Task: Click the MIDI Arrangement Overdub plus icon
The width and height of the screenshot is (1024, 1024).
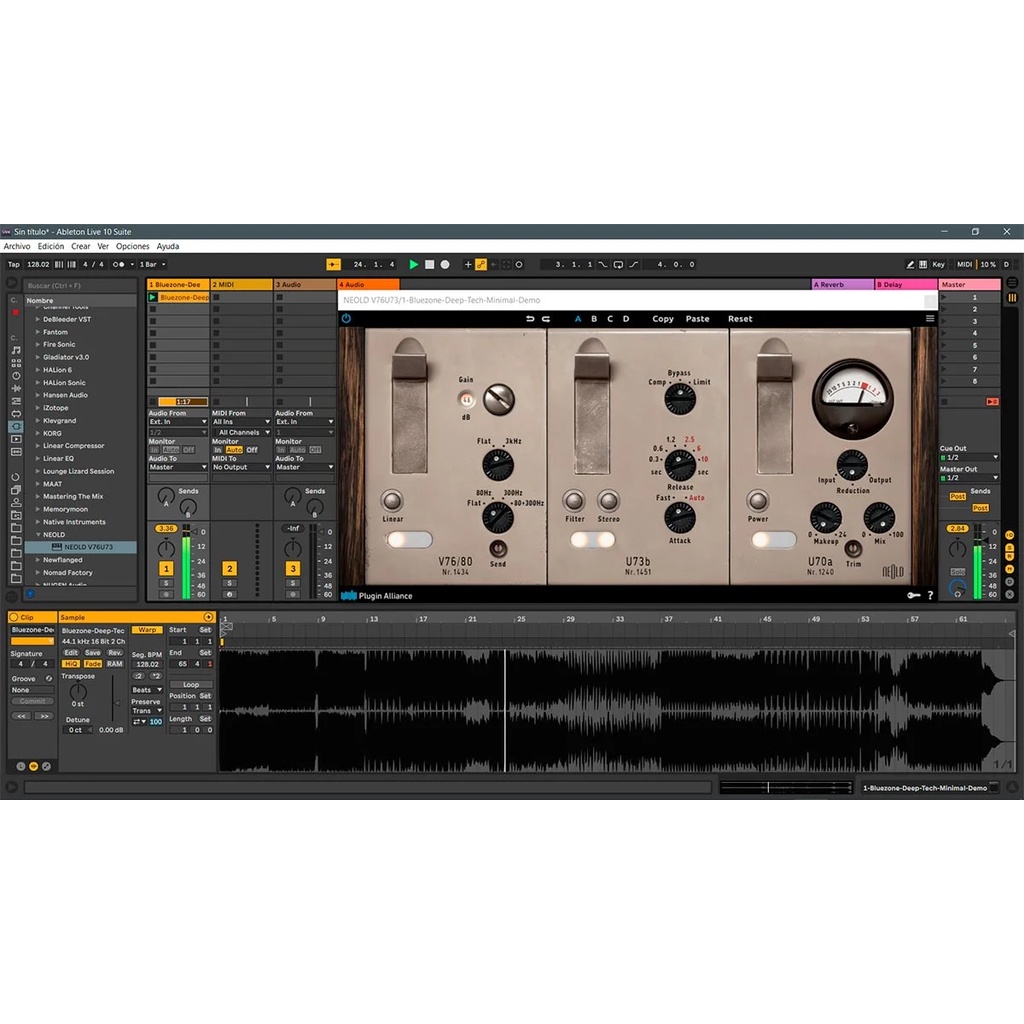Action: point(468,264)
